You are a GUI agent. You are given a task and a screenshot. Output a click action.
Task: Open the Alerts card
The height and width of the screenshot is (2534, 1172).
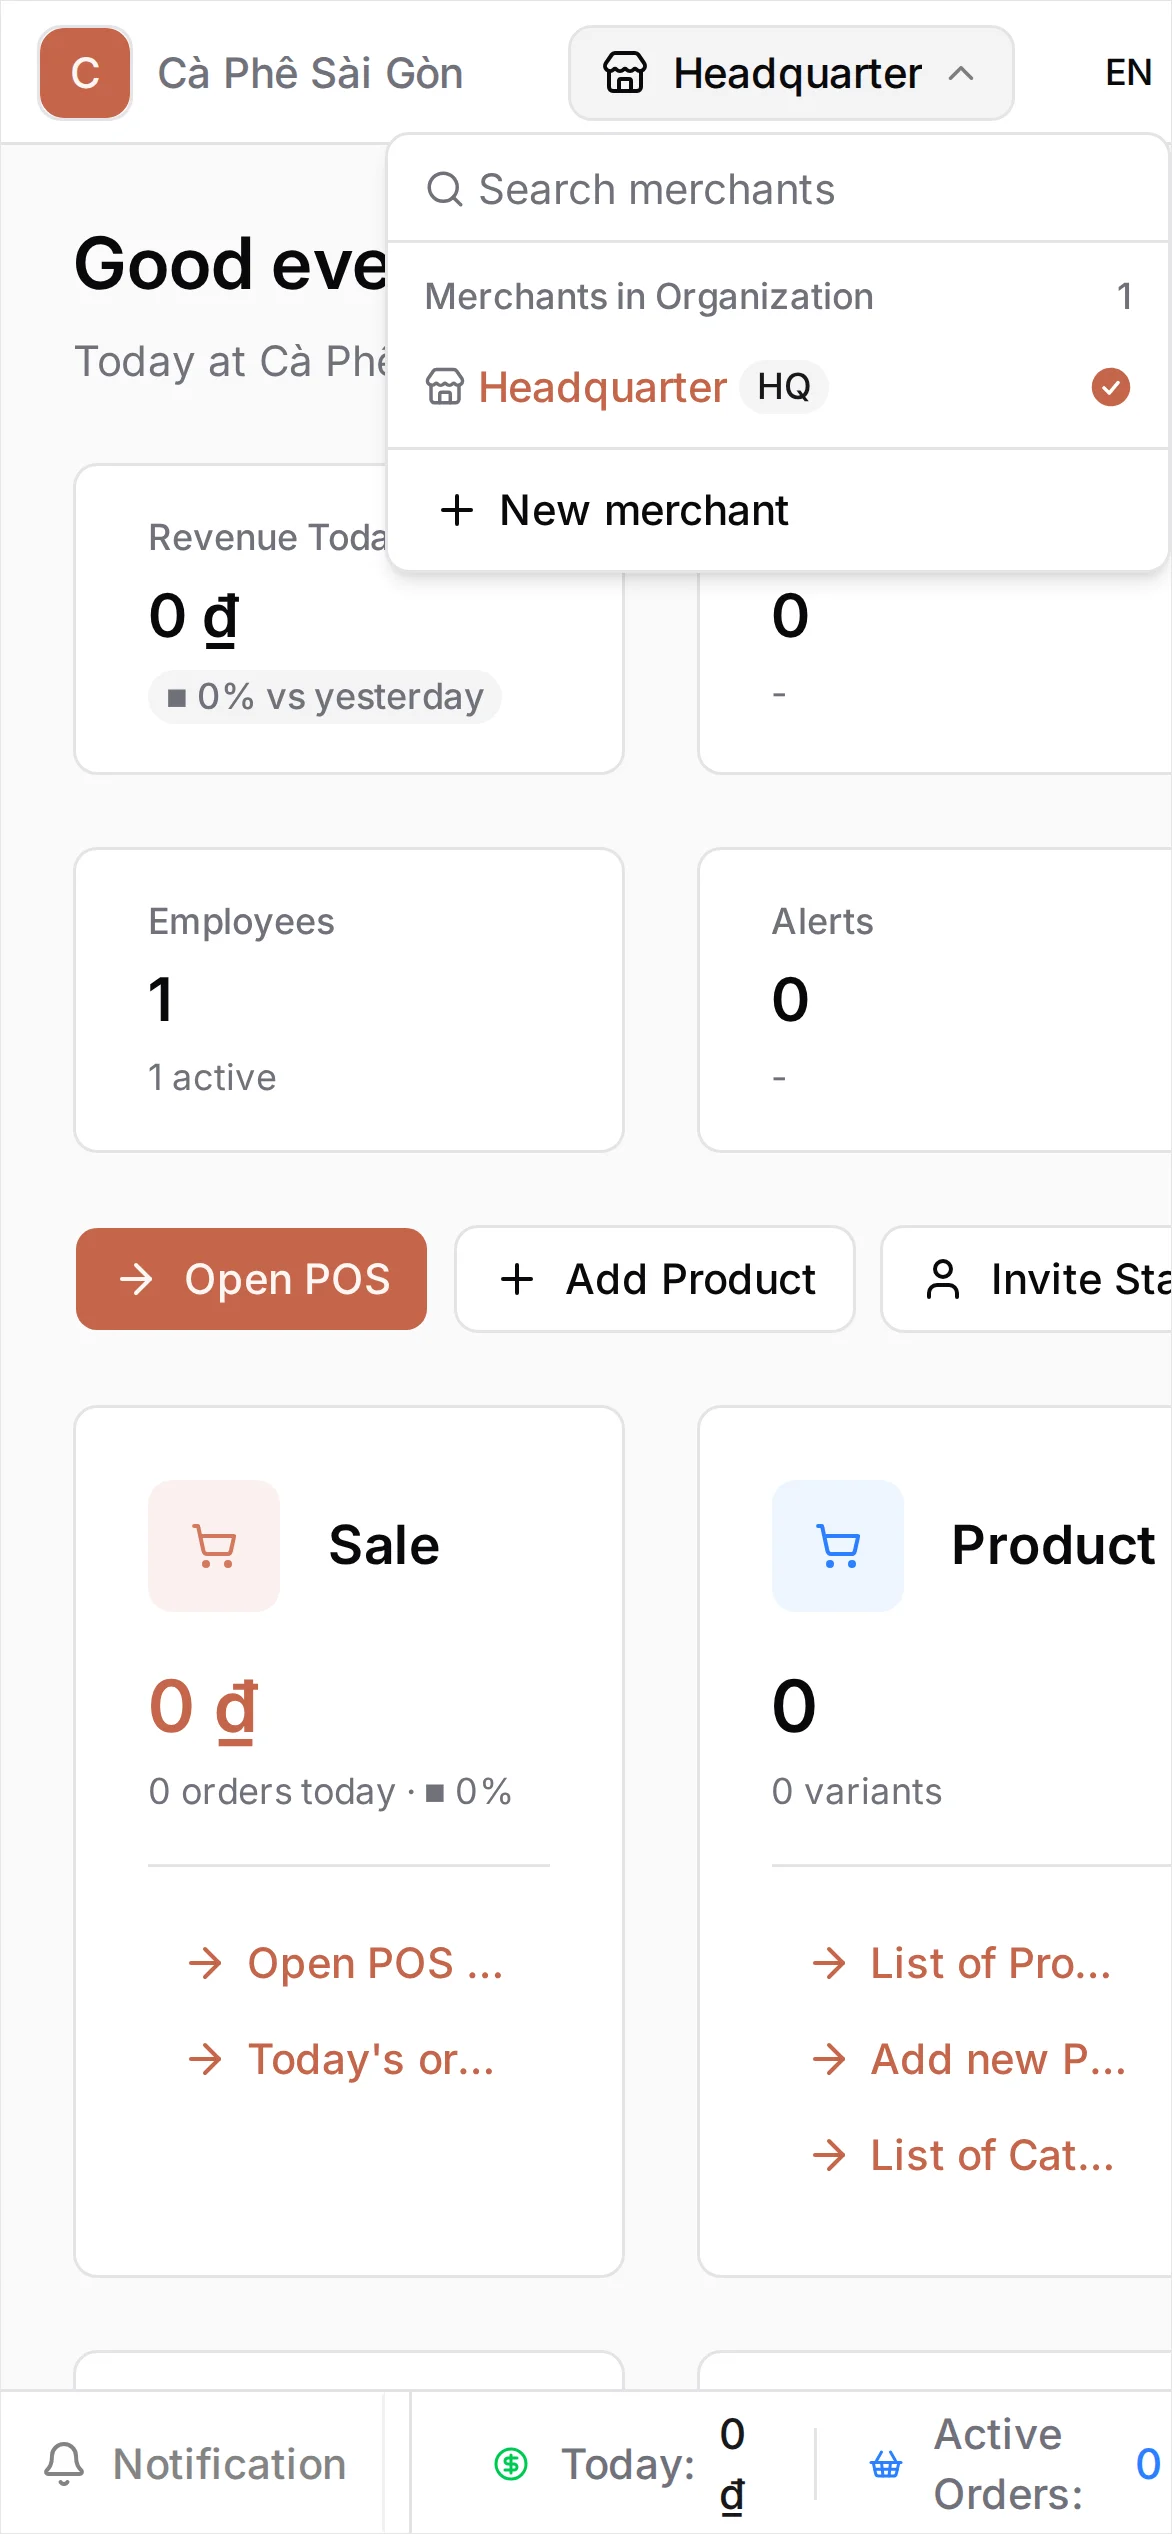935,1000
